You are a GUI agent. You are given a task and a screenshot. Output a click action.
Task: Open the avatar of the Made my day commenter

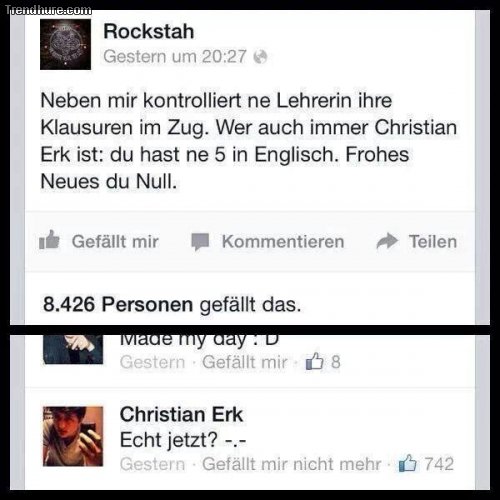click(73, 349)
